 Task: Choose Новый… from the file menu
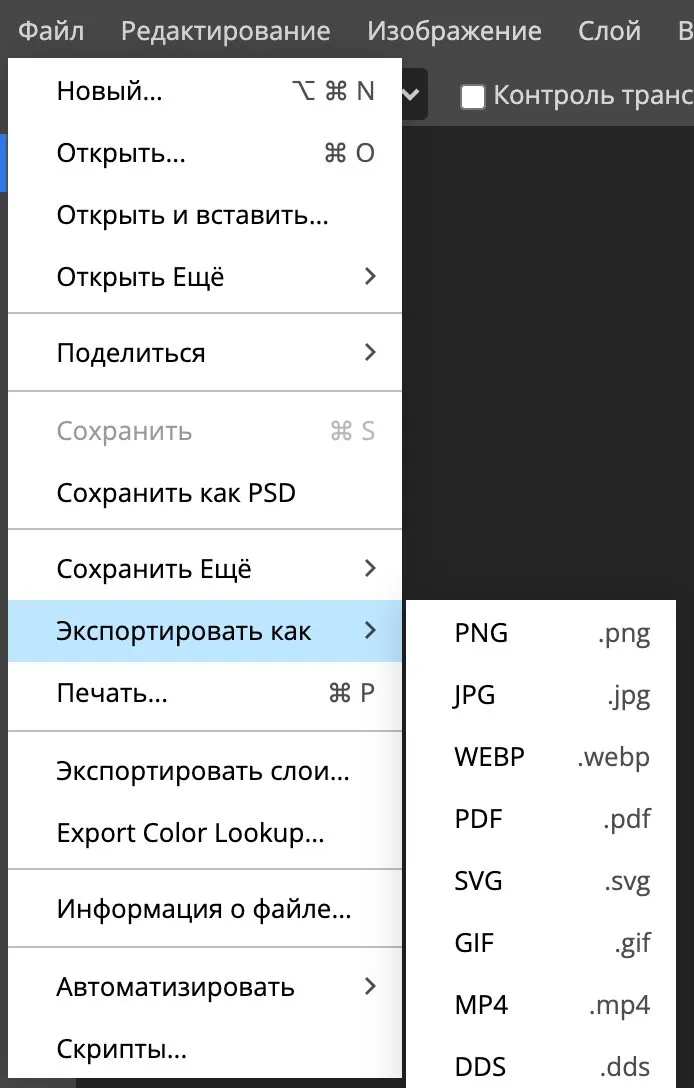click(205, 91)
